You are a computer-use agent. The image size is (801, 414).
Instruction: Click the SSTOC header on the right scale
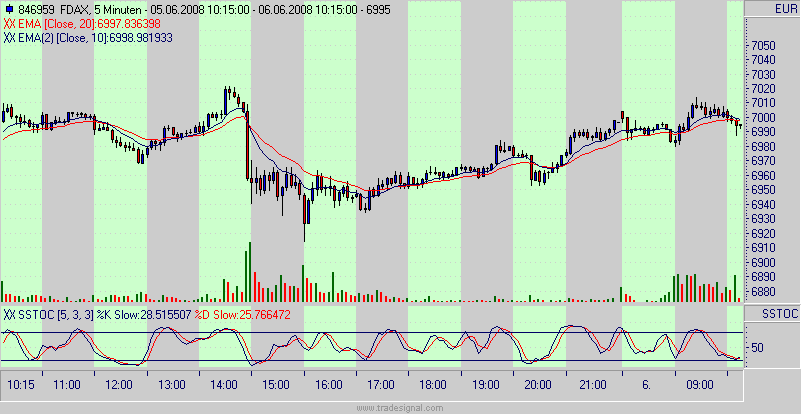click(x=780, y=314)
